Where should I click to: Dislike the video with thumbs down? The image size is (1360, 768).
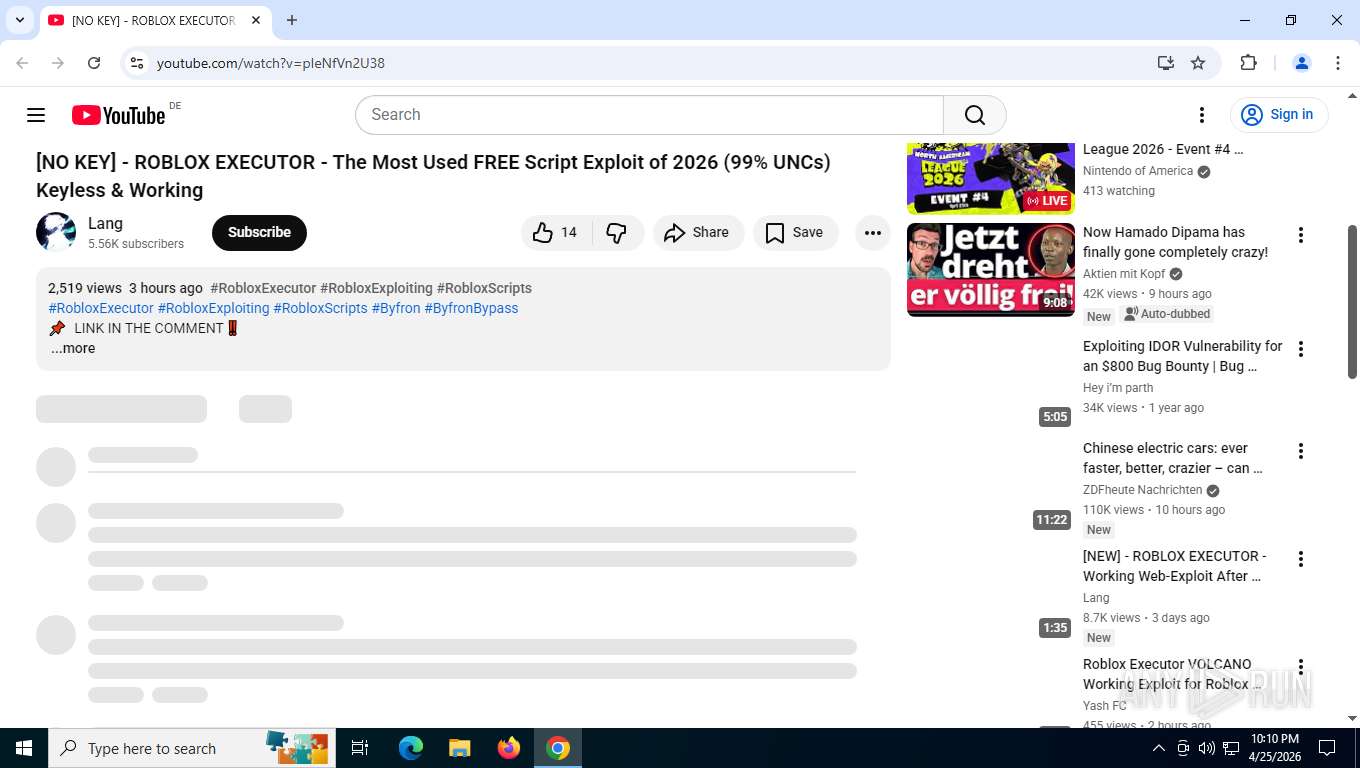pos(618,232)
